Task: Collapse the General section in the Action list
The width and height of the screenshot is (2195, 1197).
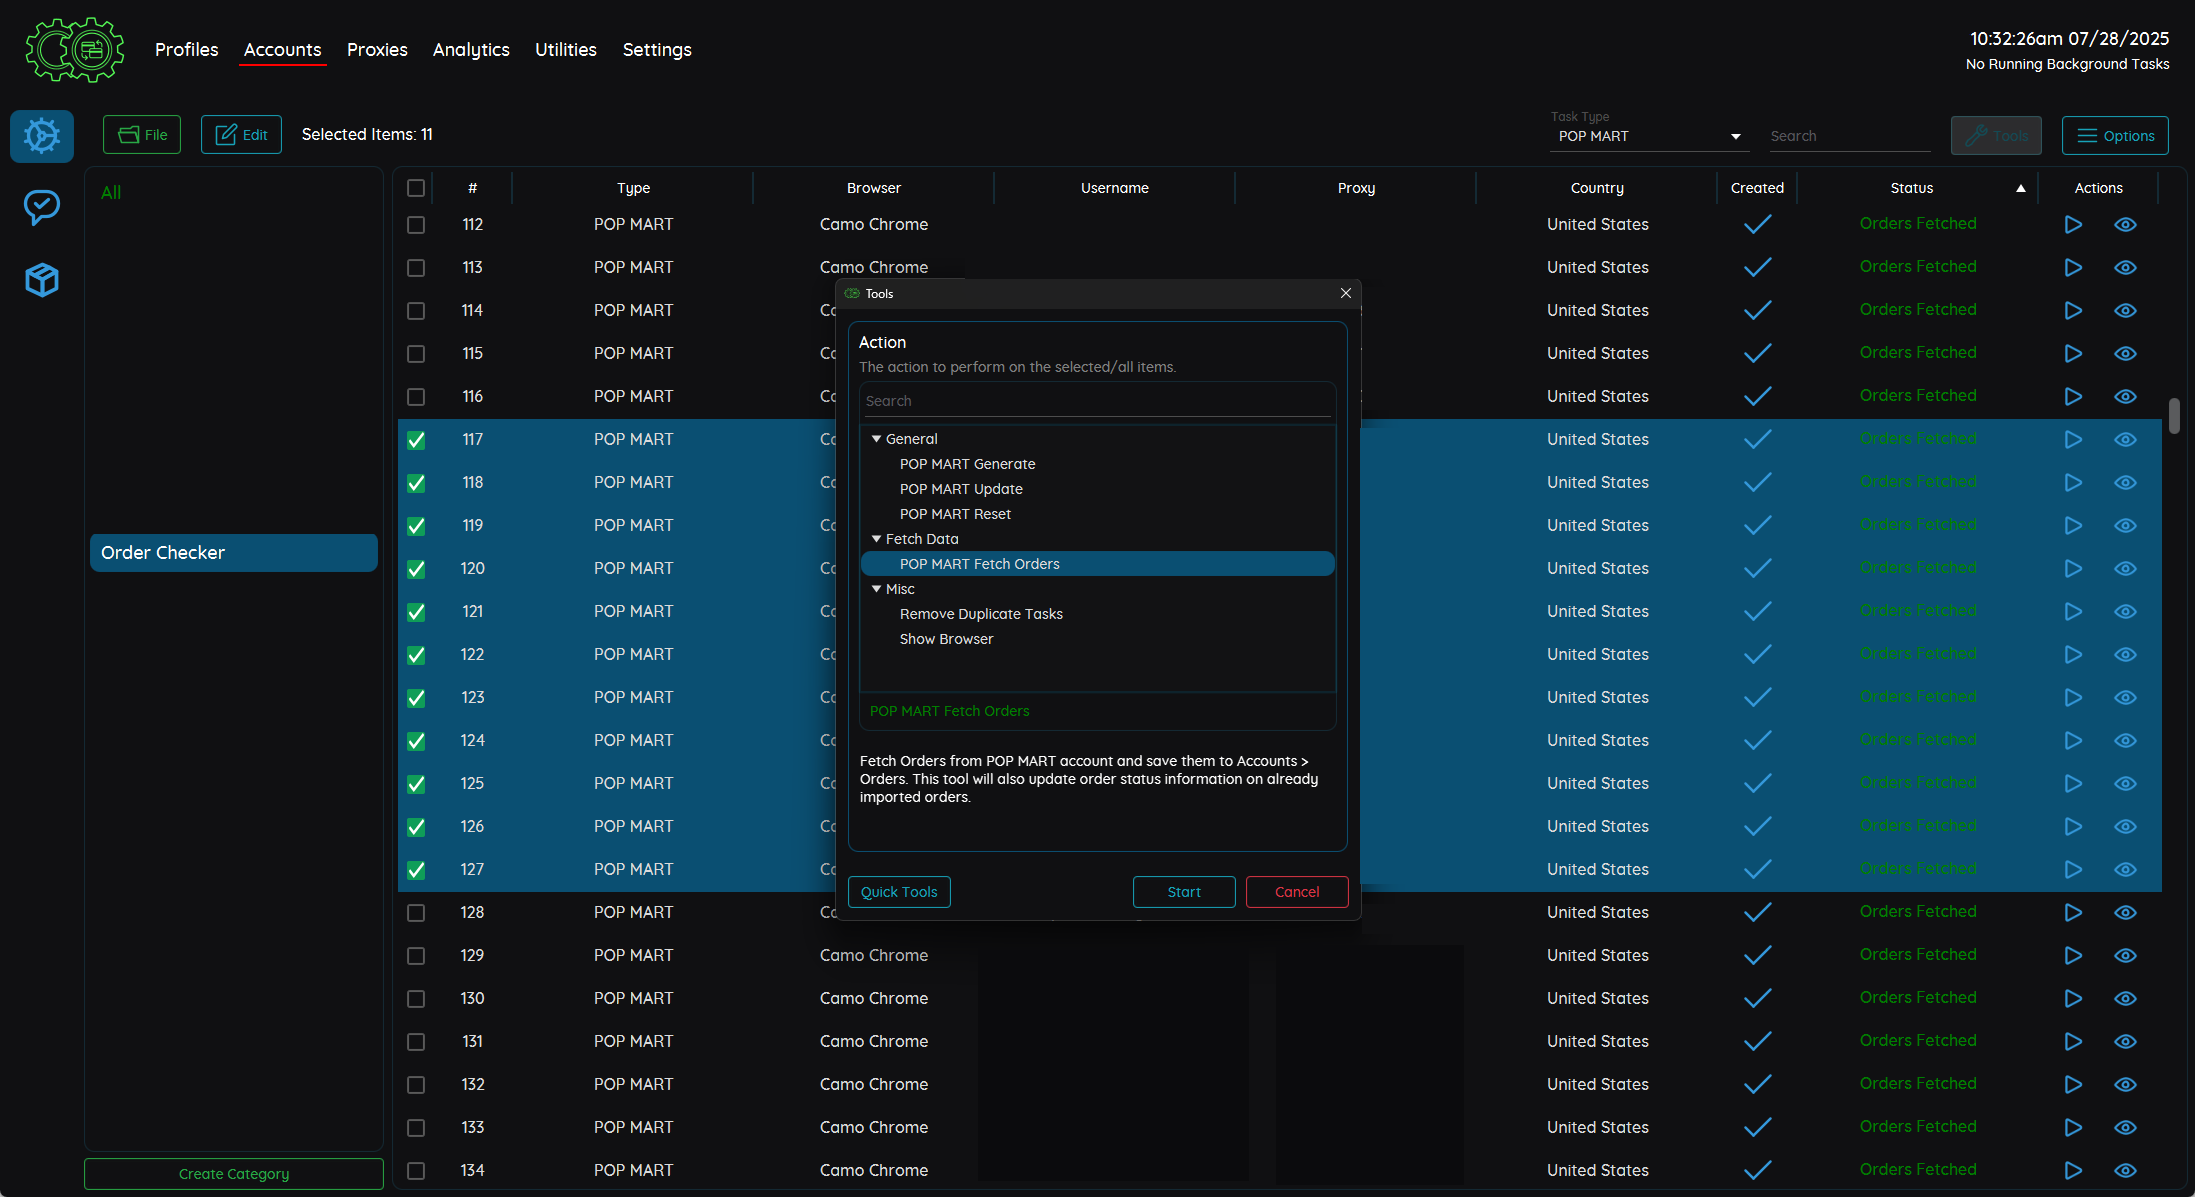Action: [x=877, y=438]
